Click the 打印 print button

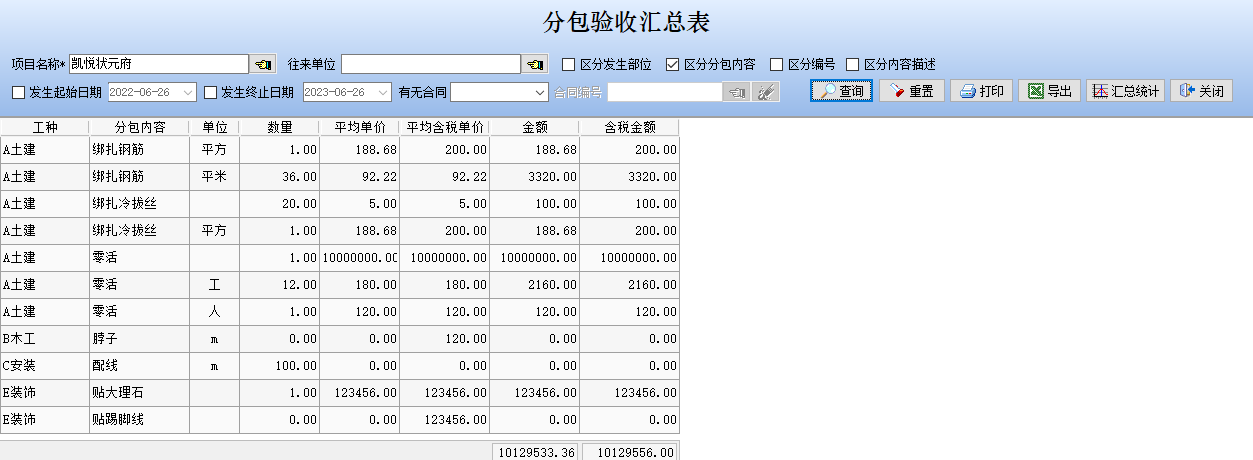coord(981,91)
